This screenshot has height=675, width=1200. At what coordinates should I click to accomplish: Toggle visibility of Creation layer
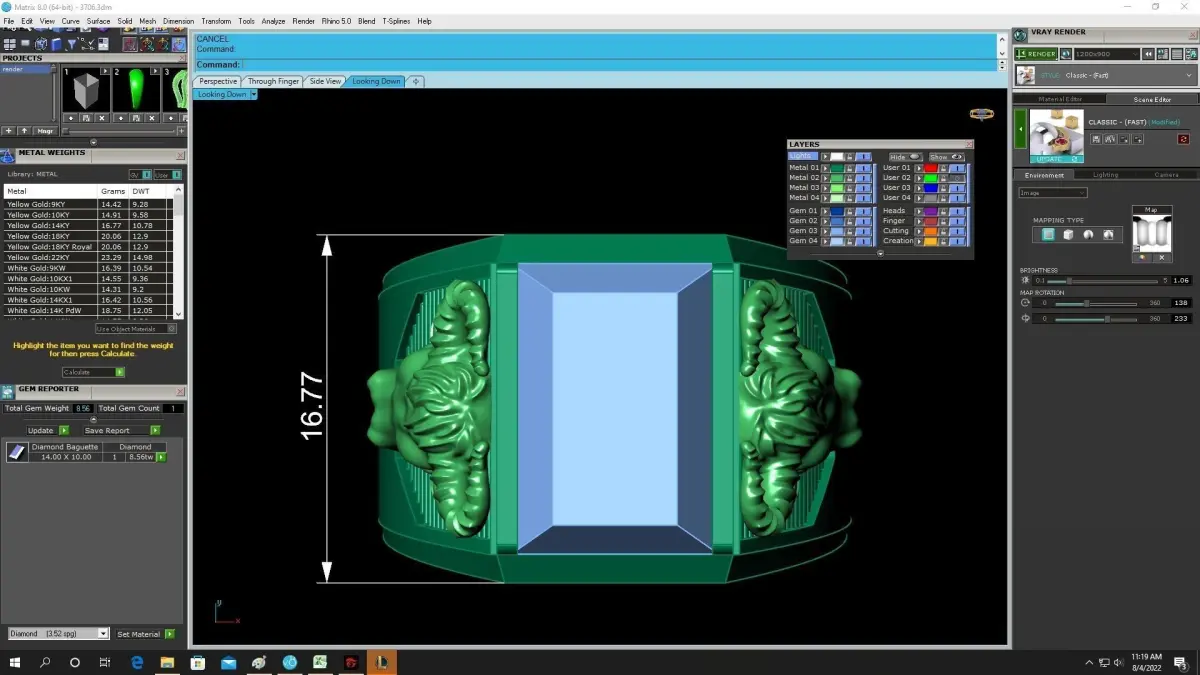957,241
